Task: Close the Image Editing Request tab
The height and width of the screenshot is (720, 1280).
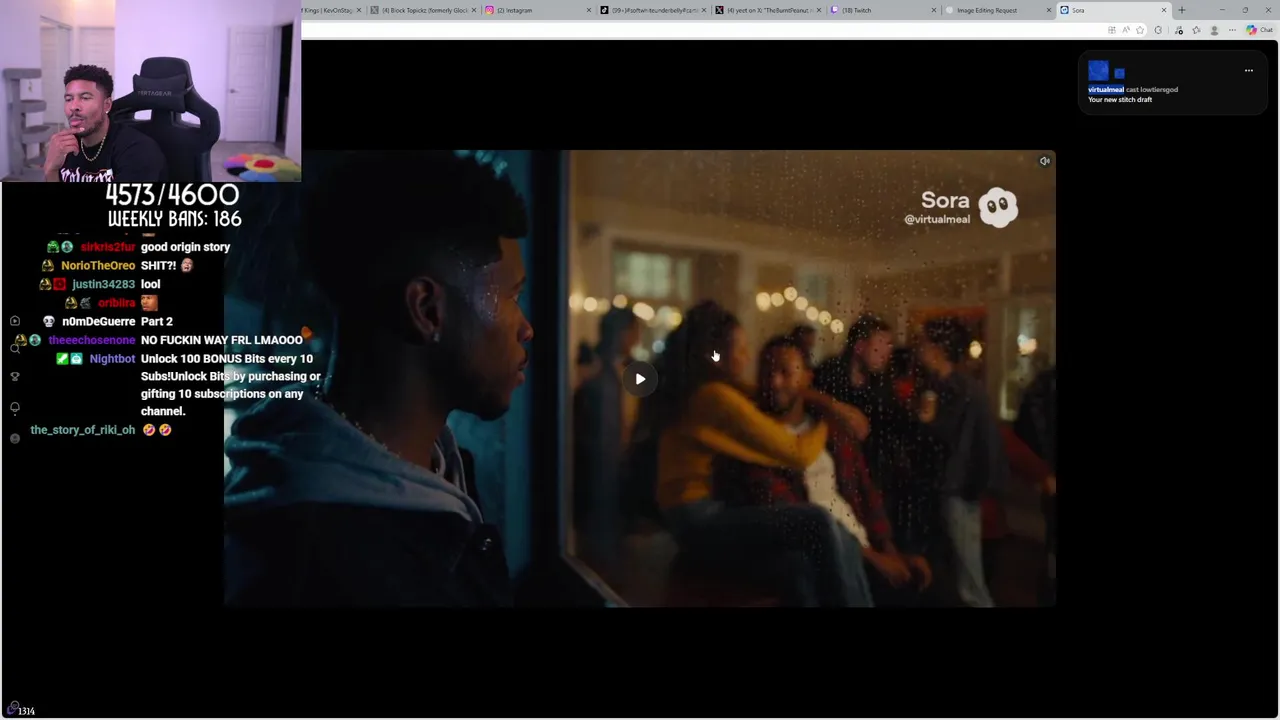Action: pos(1049,10)
